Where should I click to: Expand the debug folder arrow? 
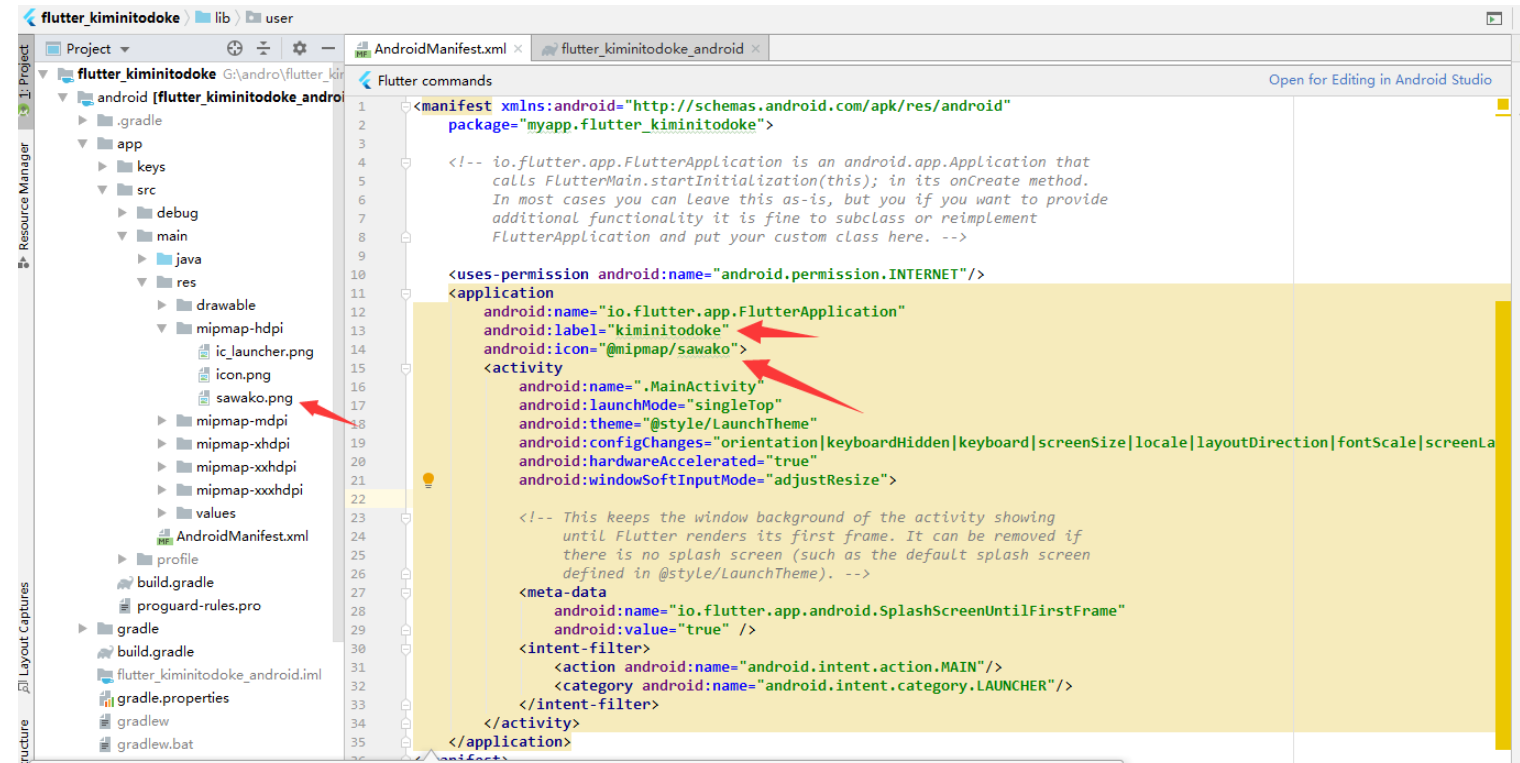pyautogui.click(x=124, y=212)
